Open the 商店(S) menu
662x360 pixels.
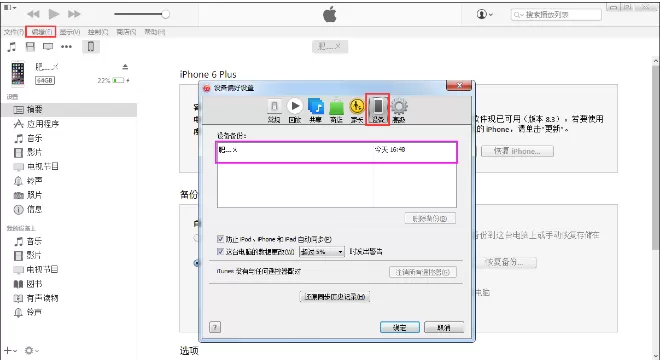pos(126,32)
